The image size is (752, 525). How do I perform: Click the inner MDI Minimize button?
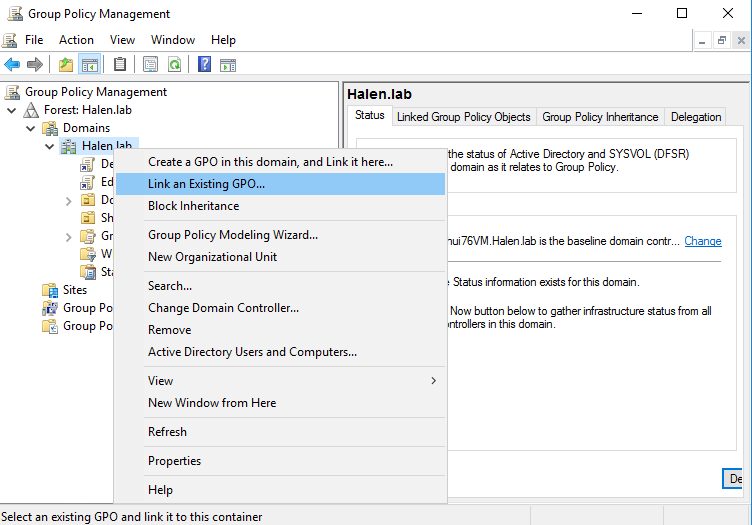702,41
